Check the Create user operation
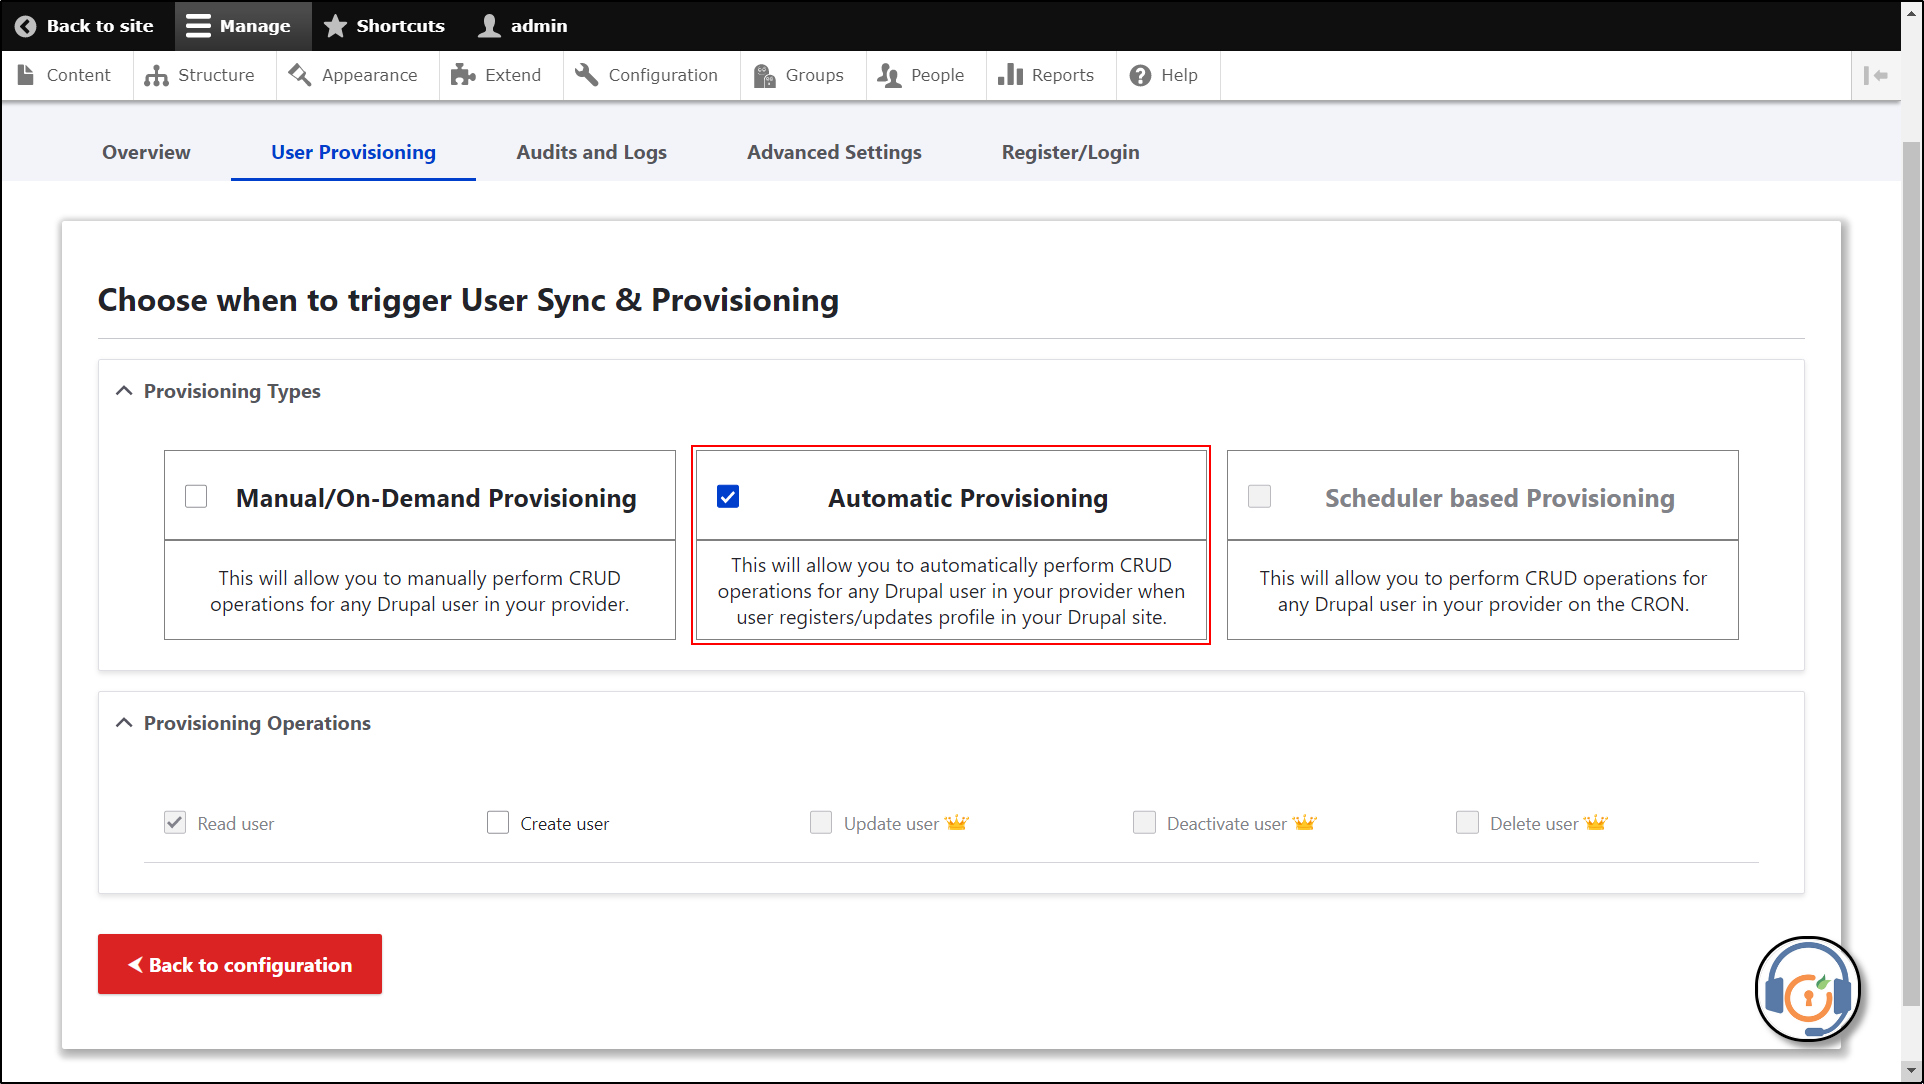 pos(498,822)
